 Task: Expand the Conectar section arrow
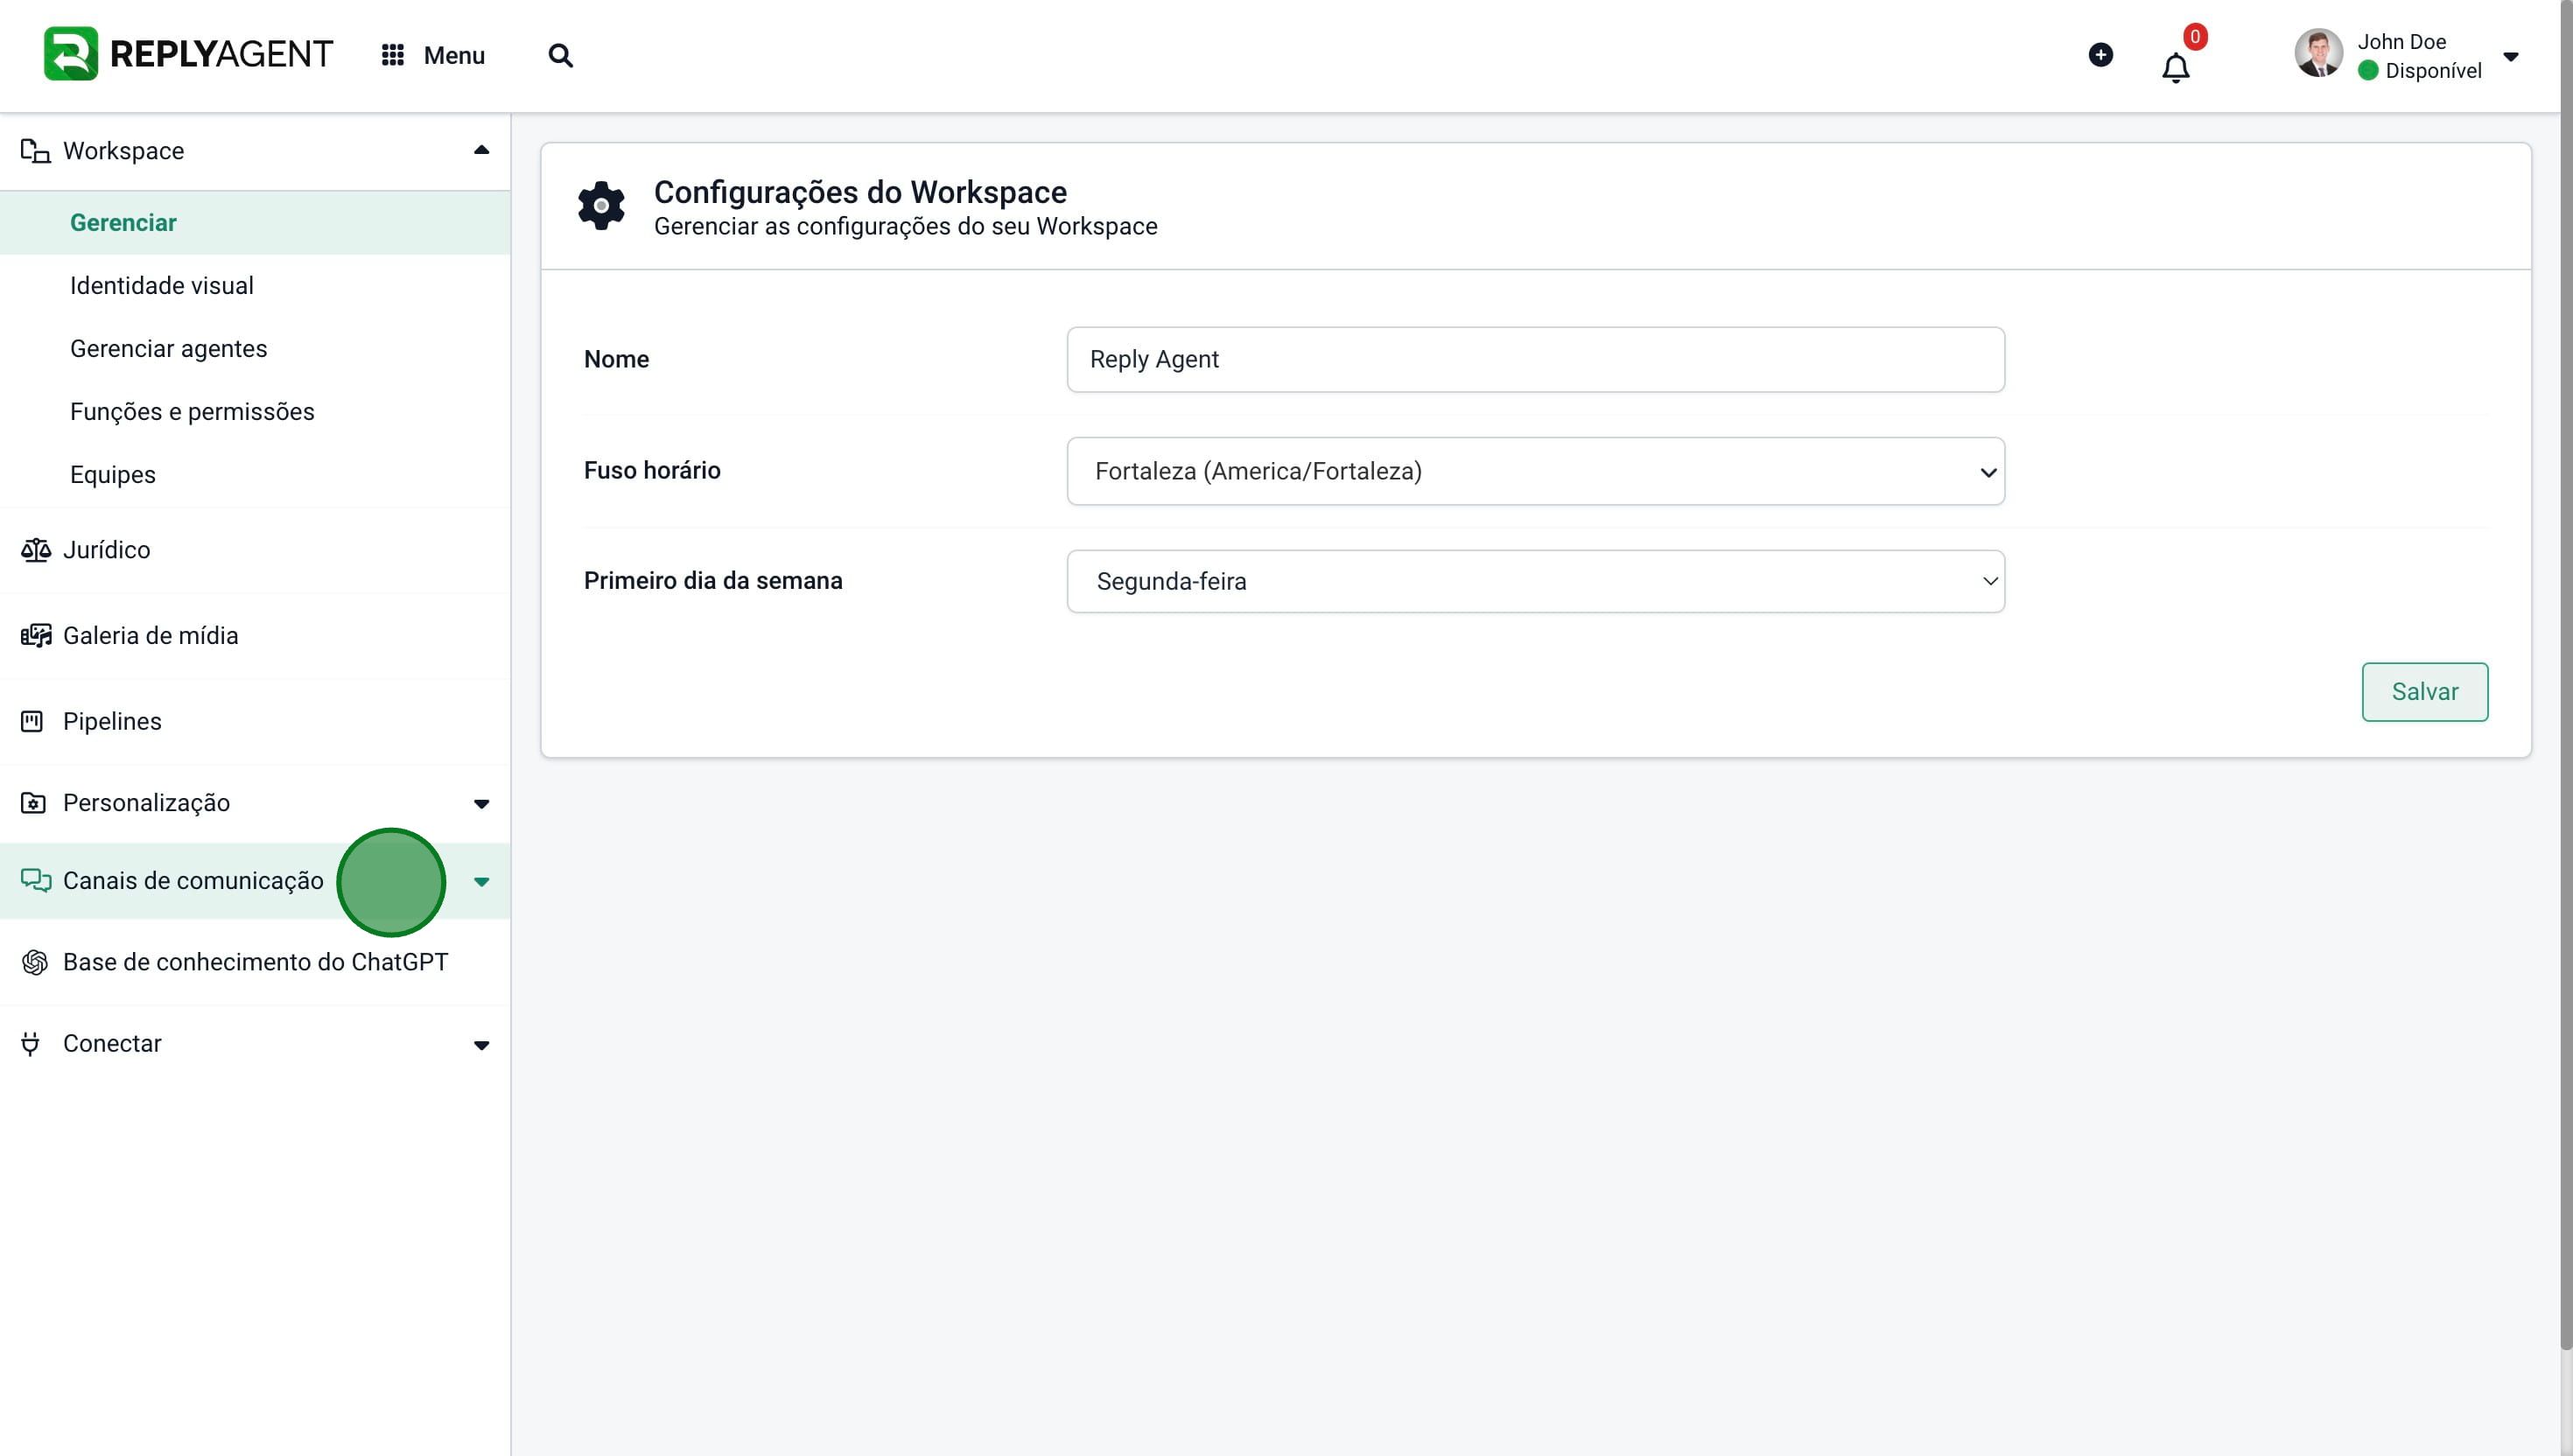(x=481, y=1045)
